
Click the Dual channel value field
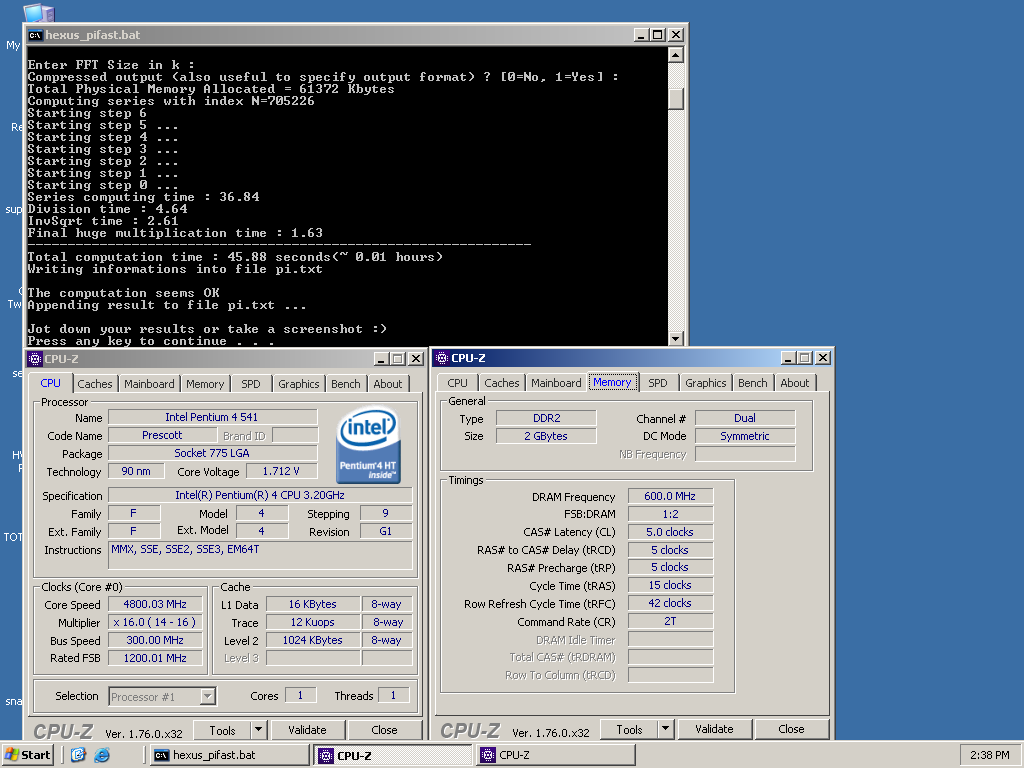coord(745,418)
